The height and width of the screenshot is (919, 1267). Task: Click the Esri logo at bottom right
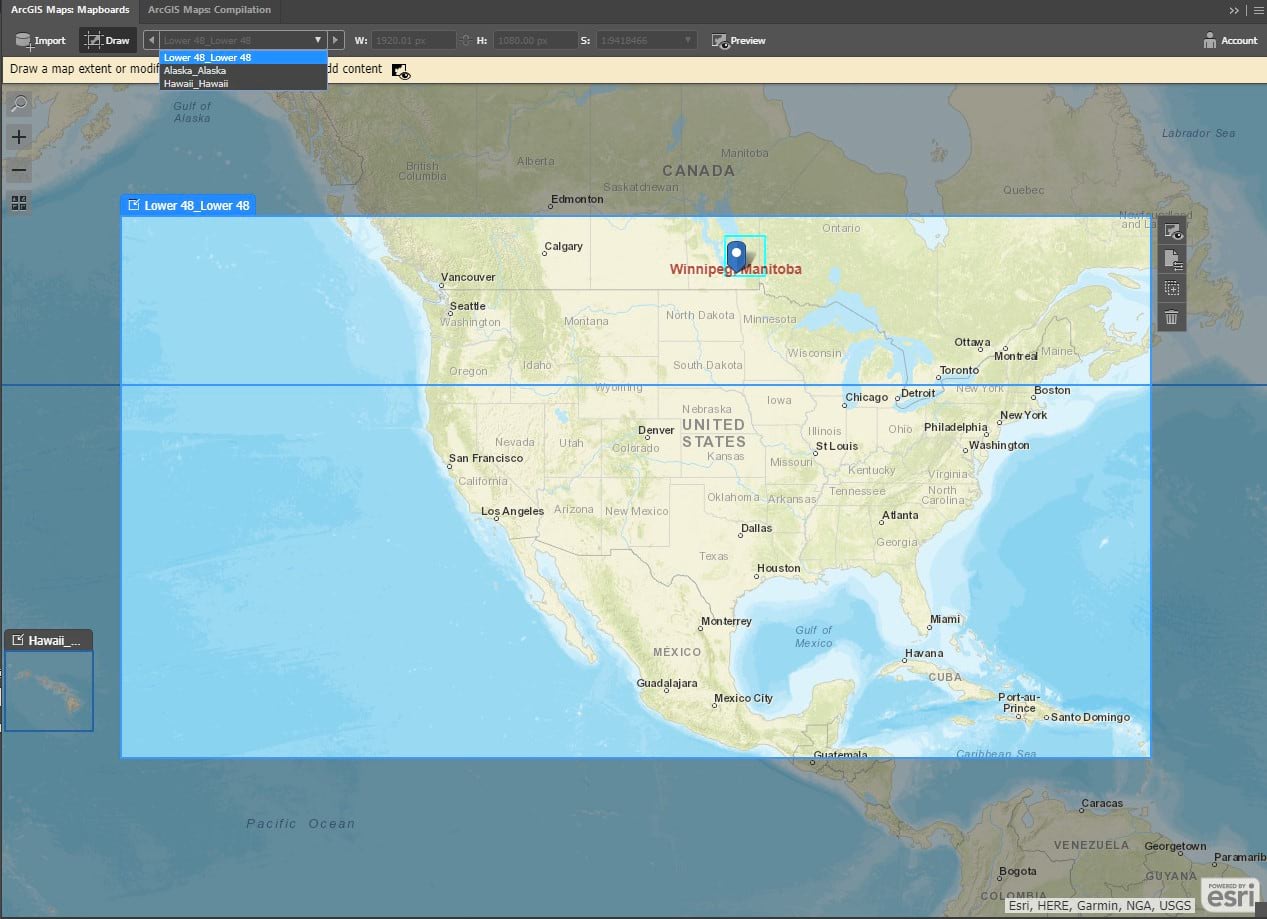coord(1228,893)
